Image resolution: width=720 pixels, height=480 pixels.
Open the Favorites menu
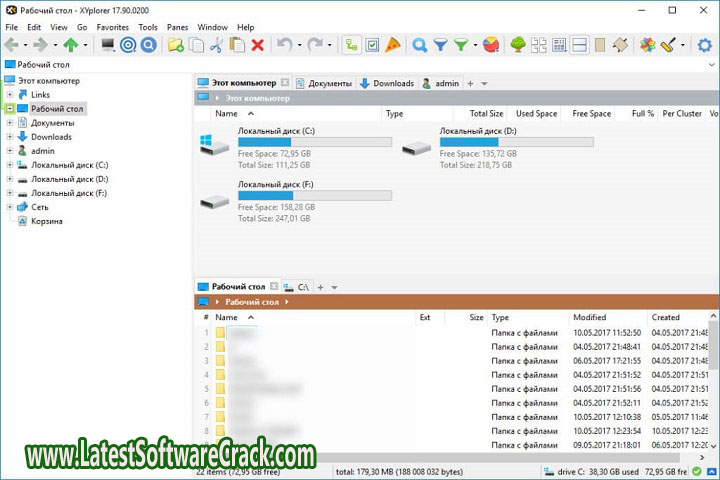(111, 27)
